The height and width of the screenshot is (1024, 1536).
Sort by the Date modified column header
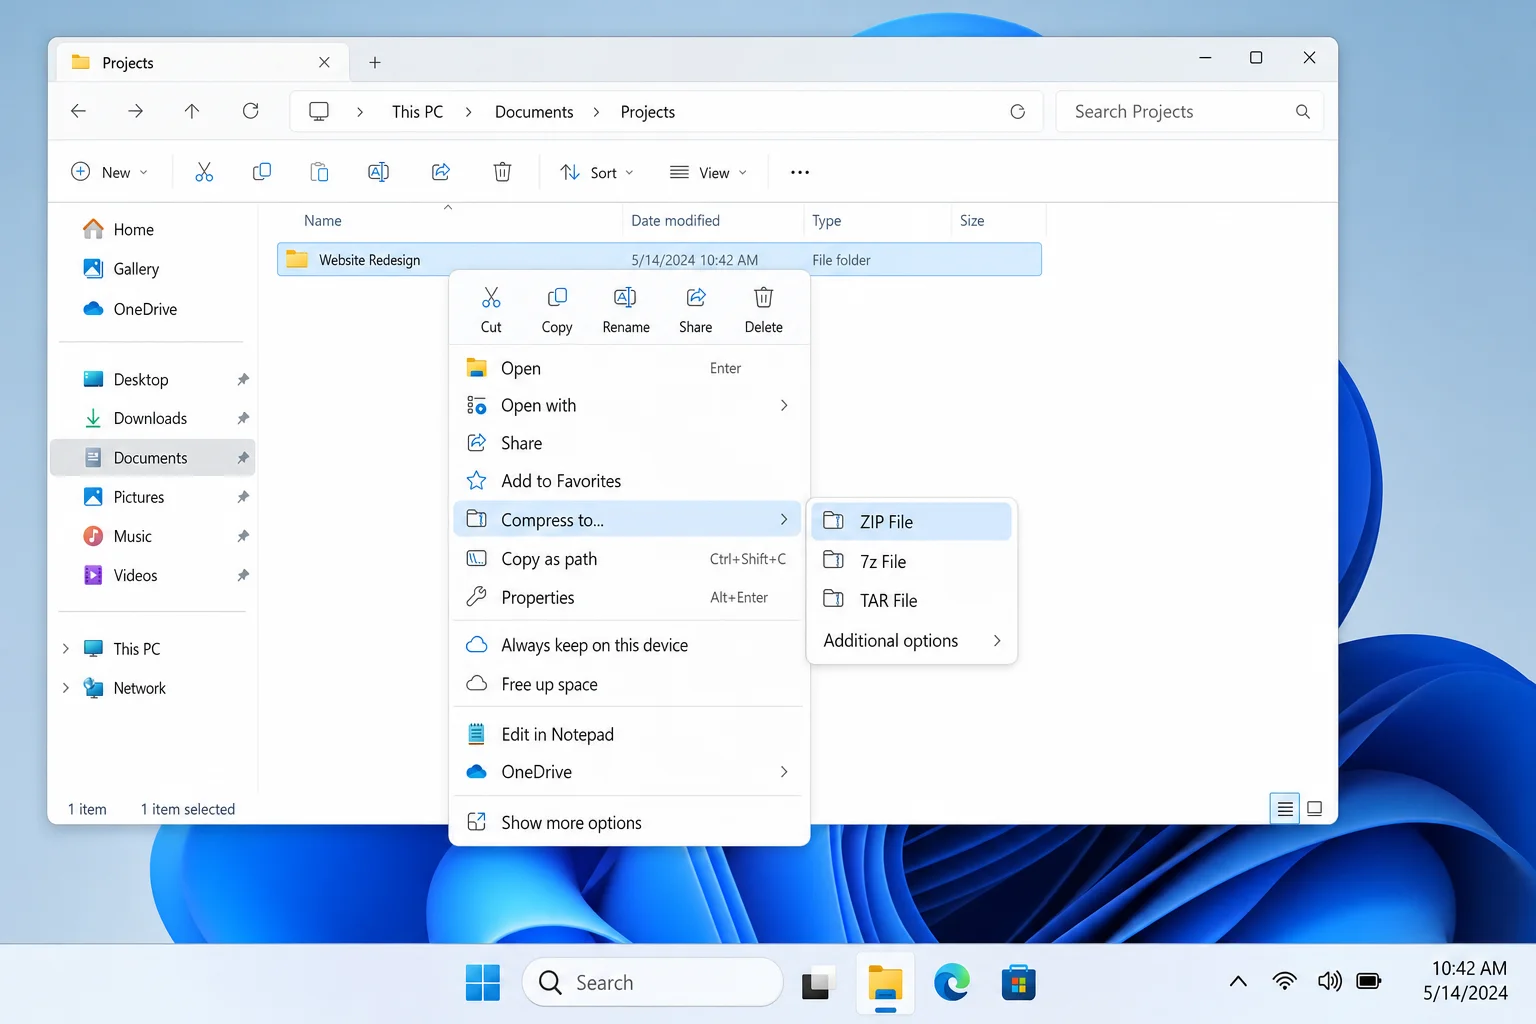tap(675, 221)
